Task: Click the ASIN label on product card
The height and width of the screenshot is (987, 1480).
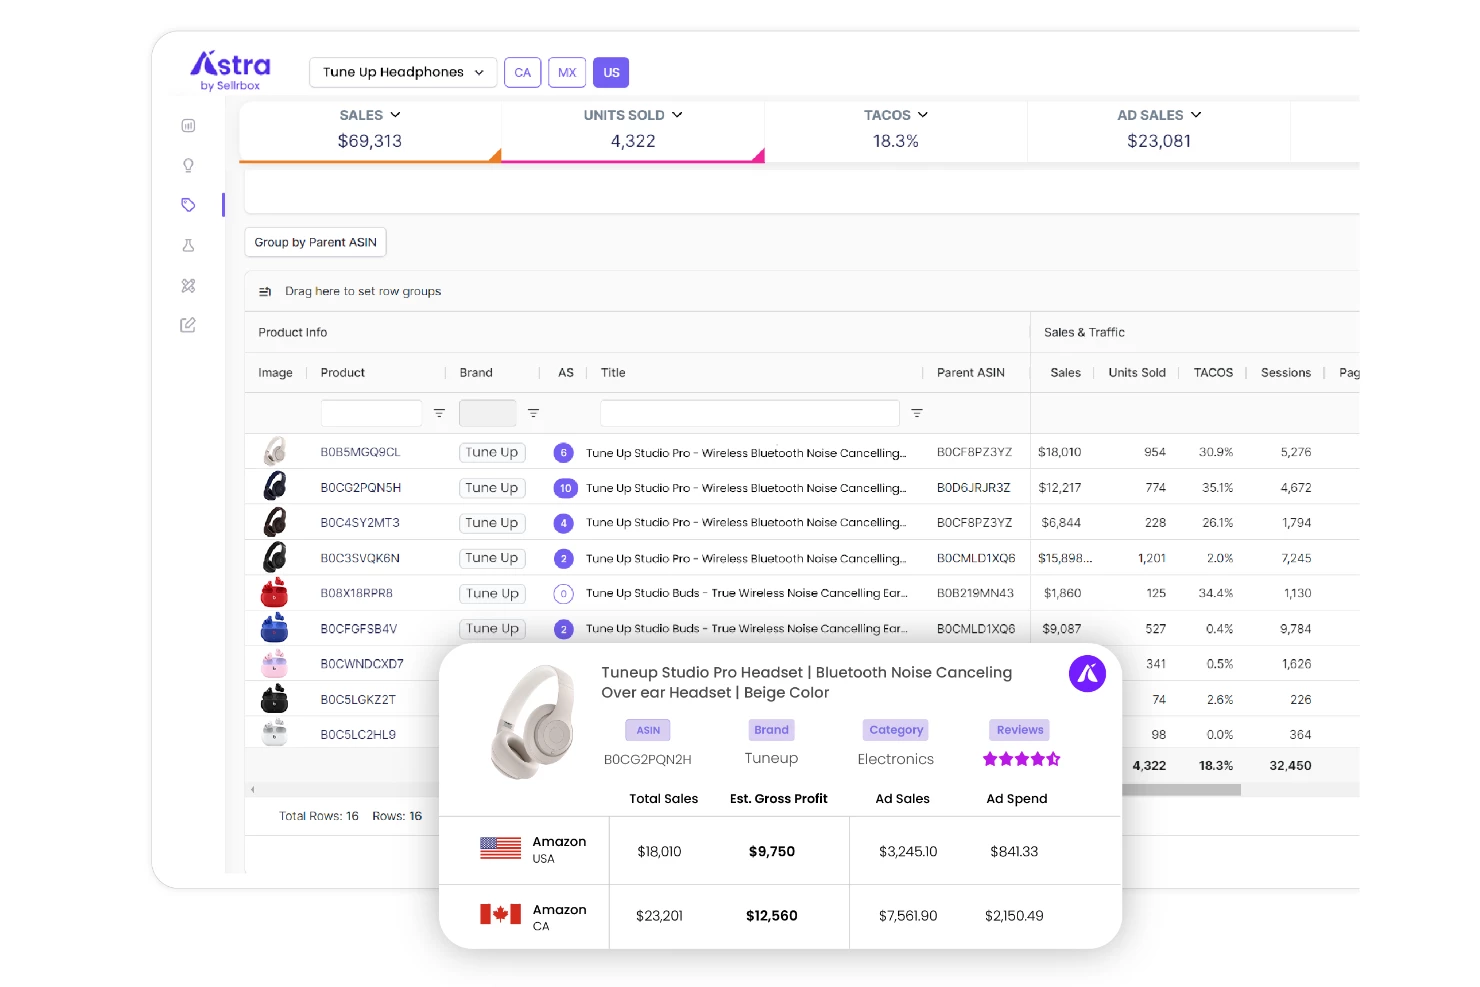Action: coord(648,730)
